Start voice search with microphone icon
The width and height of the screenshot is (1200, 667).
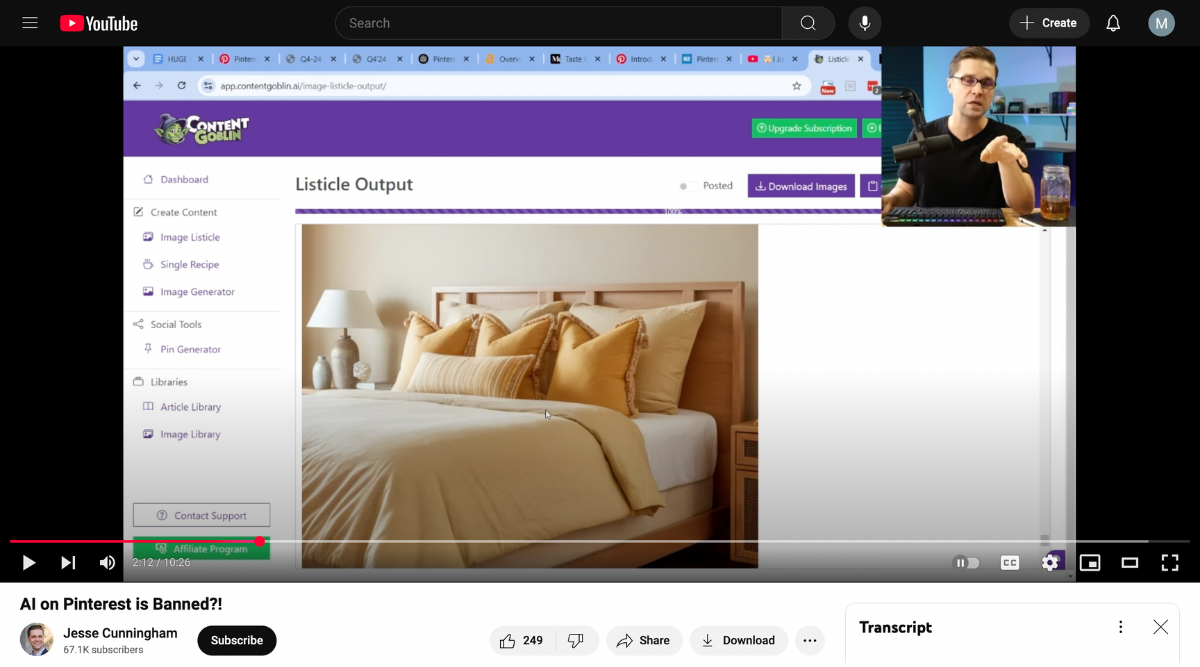(865, 23)
